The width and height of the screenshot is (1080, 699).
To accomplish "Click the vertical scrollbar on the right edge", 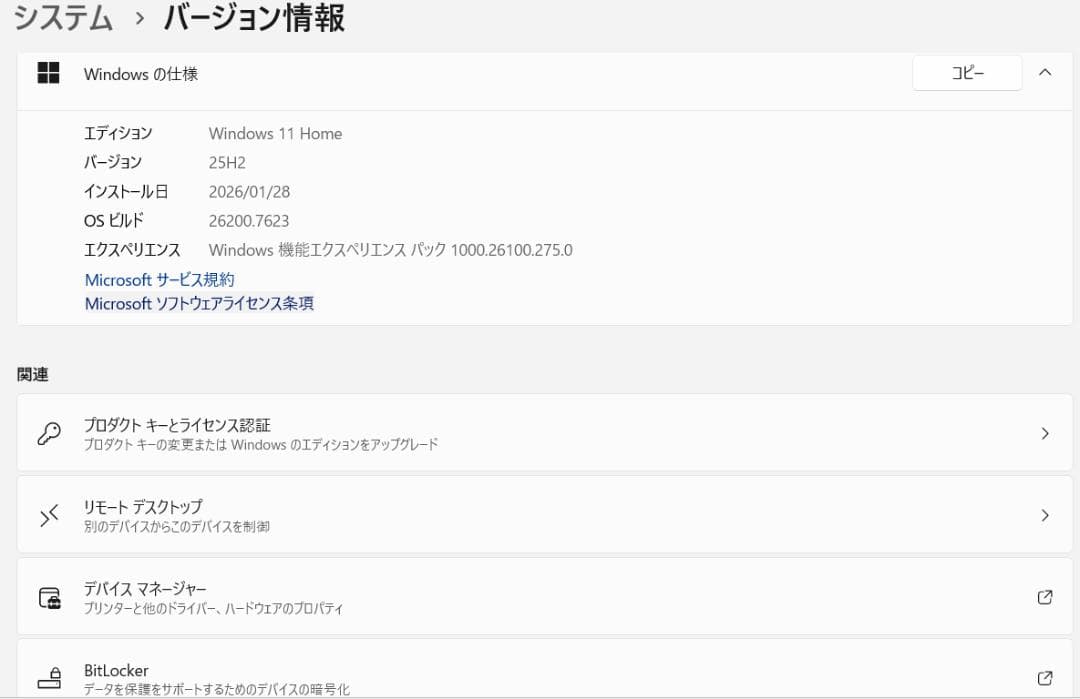I will click(x=1075, y=350).
